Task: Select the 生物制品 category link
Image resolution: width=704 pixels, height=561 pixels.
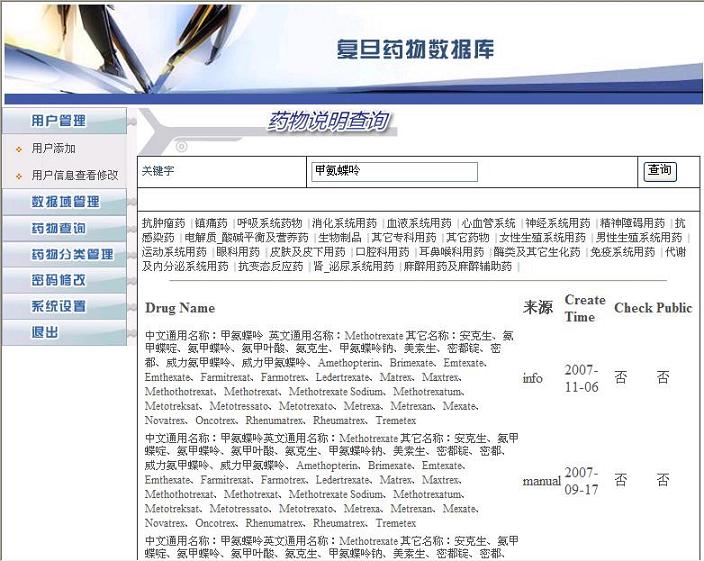Action: (340, 238)
